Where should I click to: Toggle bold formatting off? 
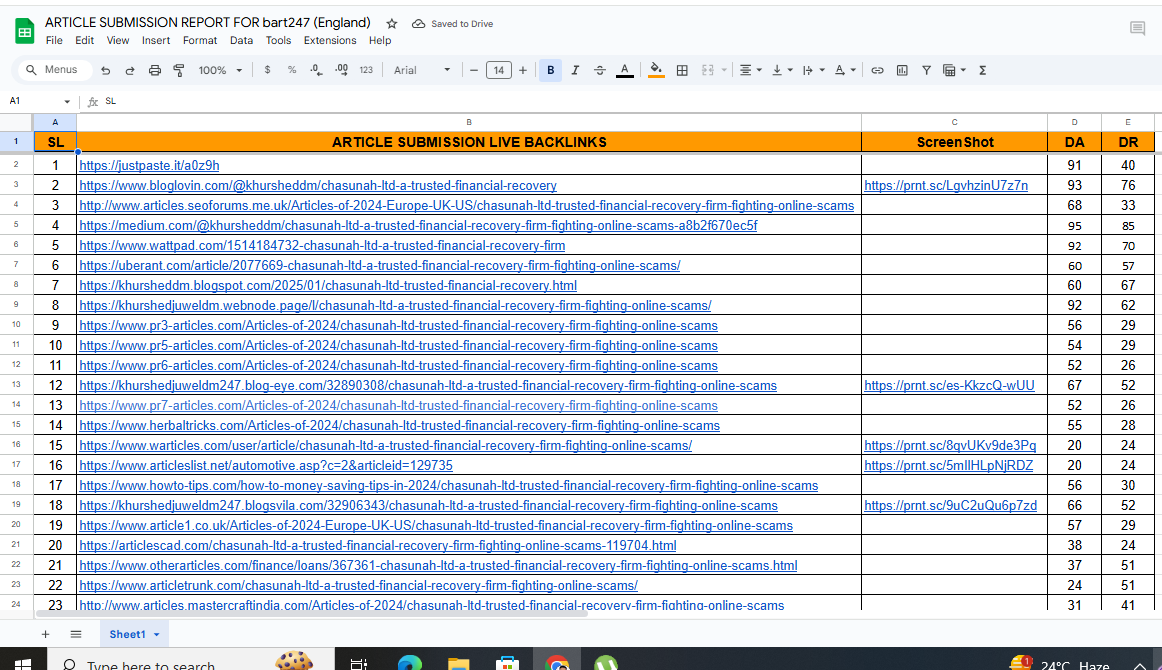pos(550,70)
